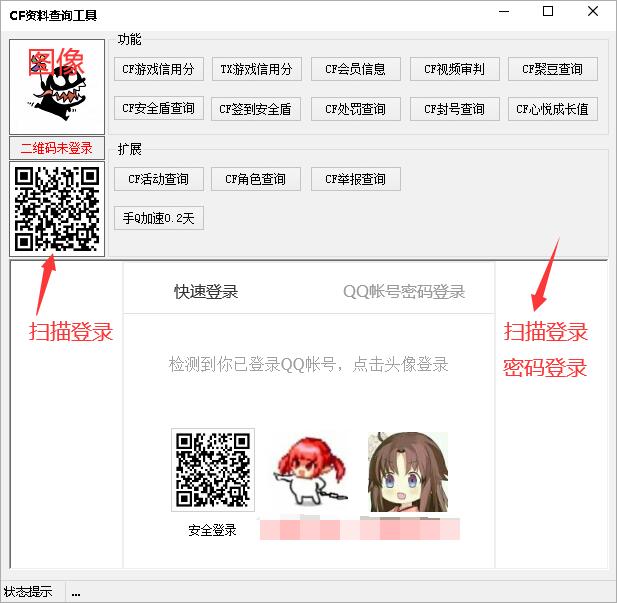The image size is (617, 603).
Task: Open CF角色查询
Action: (257, 179)
